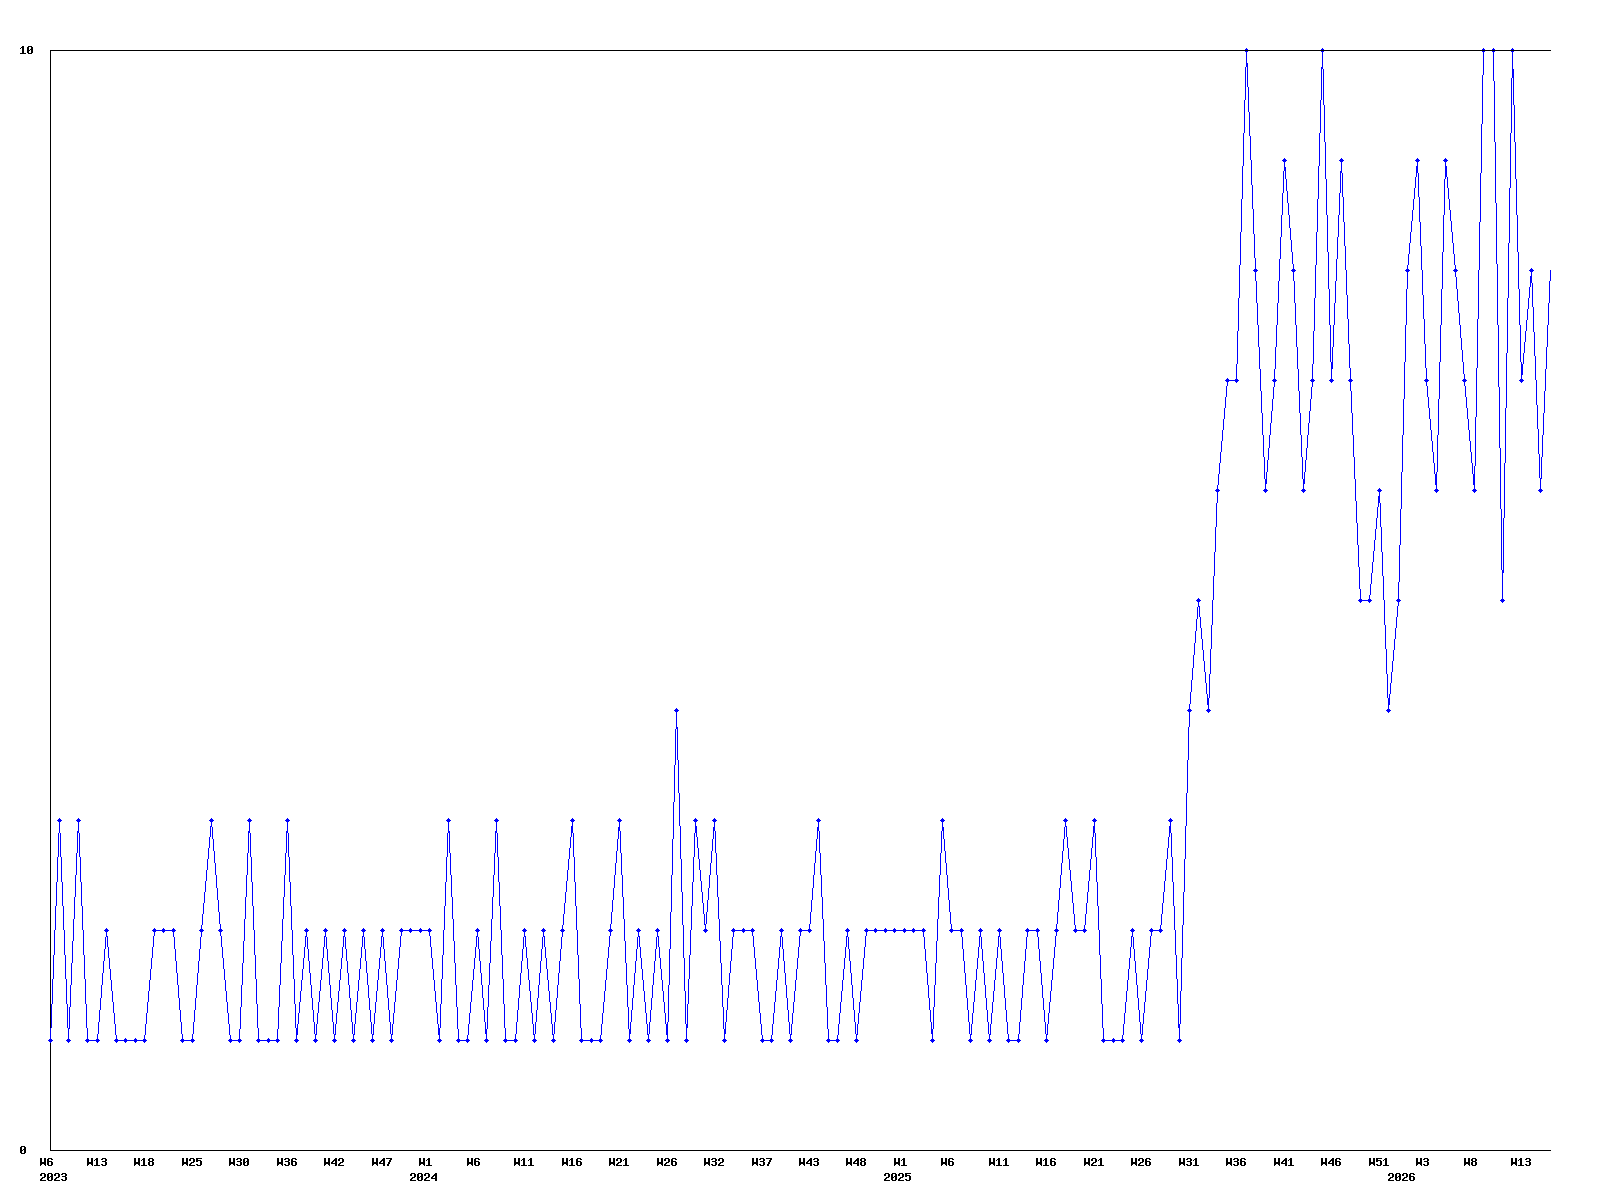Screen dimensions: 1600x1200
Task: Click the 2025 year label
Action: coord(897,1177)
